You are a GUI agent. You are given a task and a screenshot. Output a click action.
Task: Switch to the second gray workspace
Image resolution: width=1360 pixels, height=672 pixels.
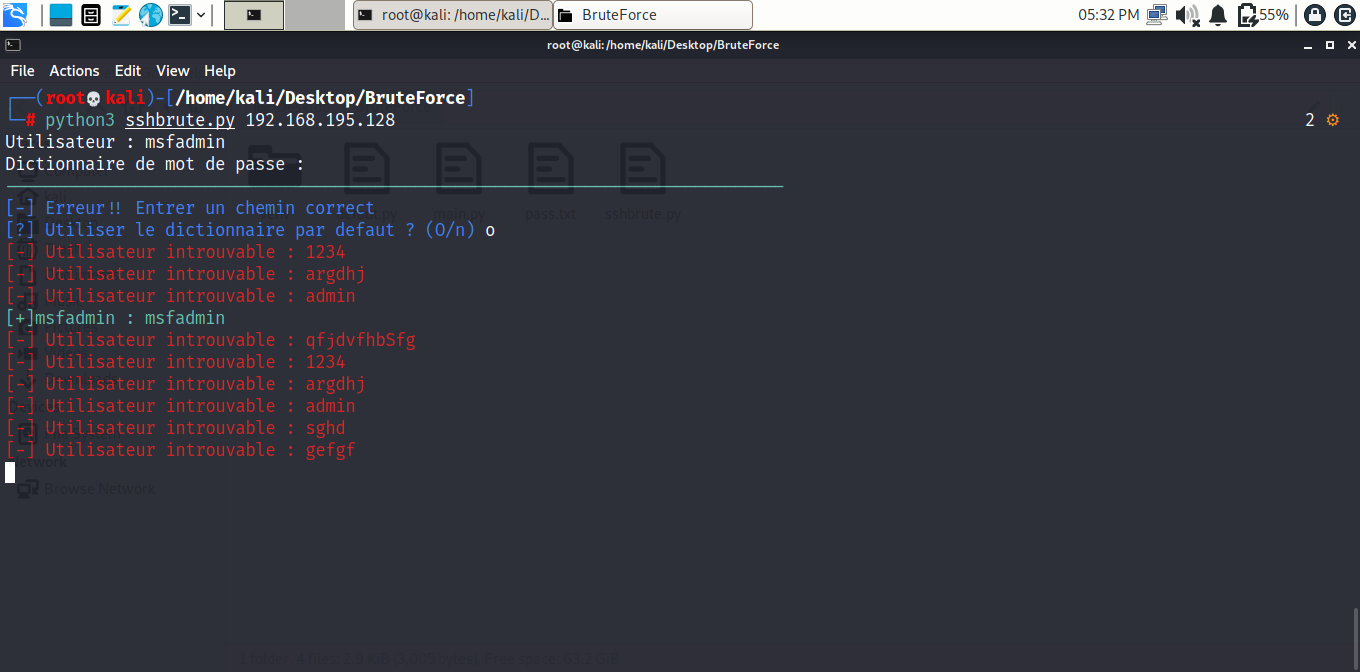pos(315,15)
